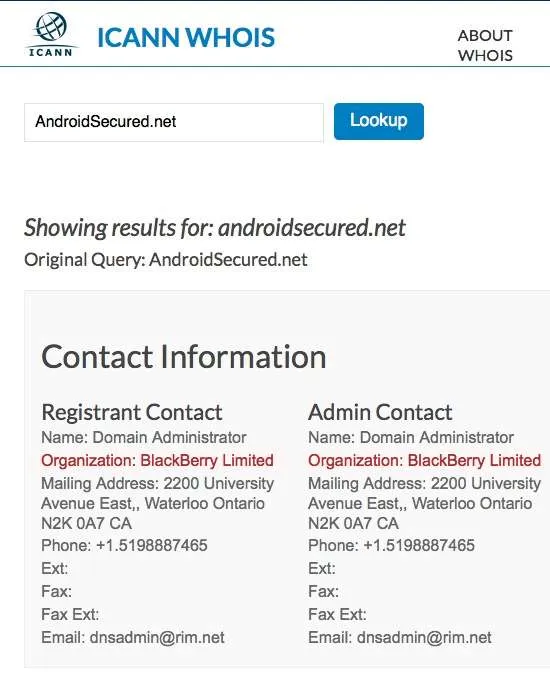Click the admin contact Mailing Address text
This screenshot has width=550, height=679.
coord(424,503)
